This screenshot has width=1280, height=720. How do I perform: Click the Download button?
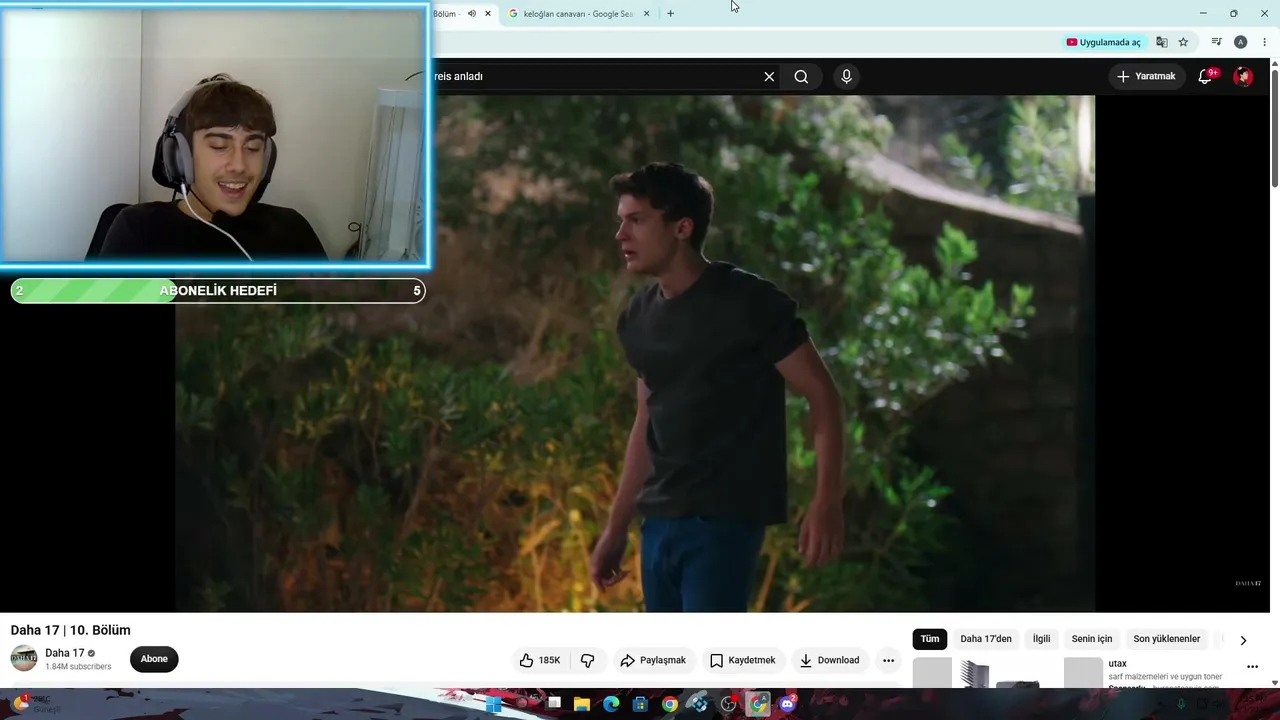tap(829, 660)
